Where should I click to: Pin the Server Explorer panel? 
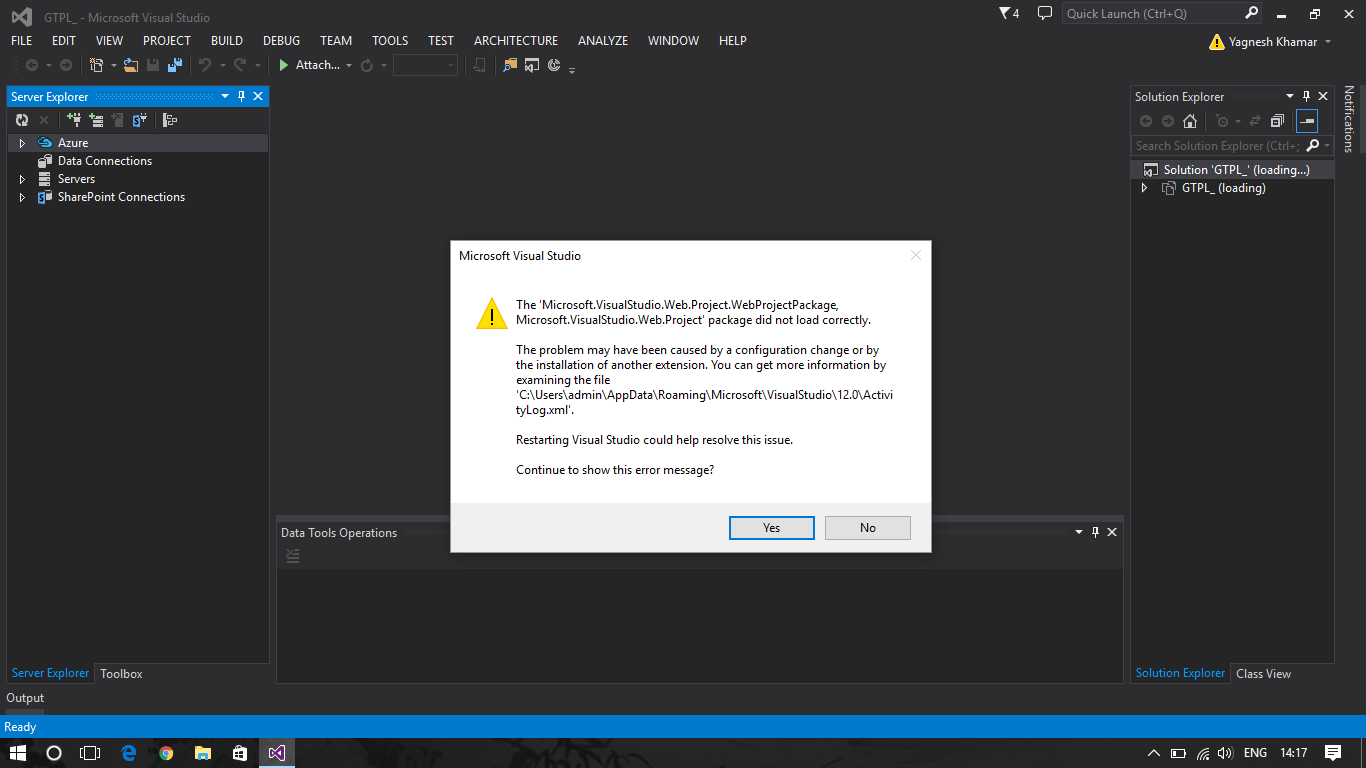point(241,96)
